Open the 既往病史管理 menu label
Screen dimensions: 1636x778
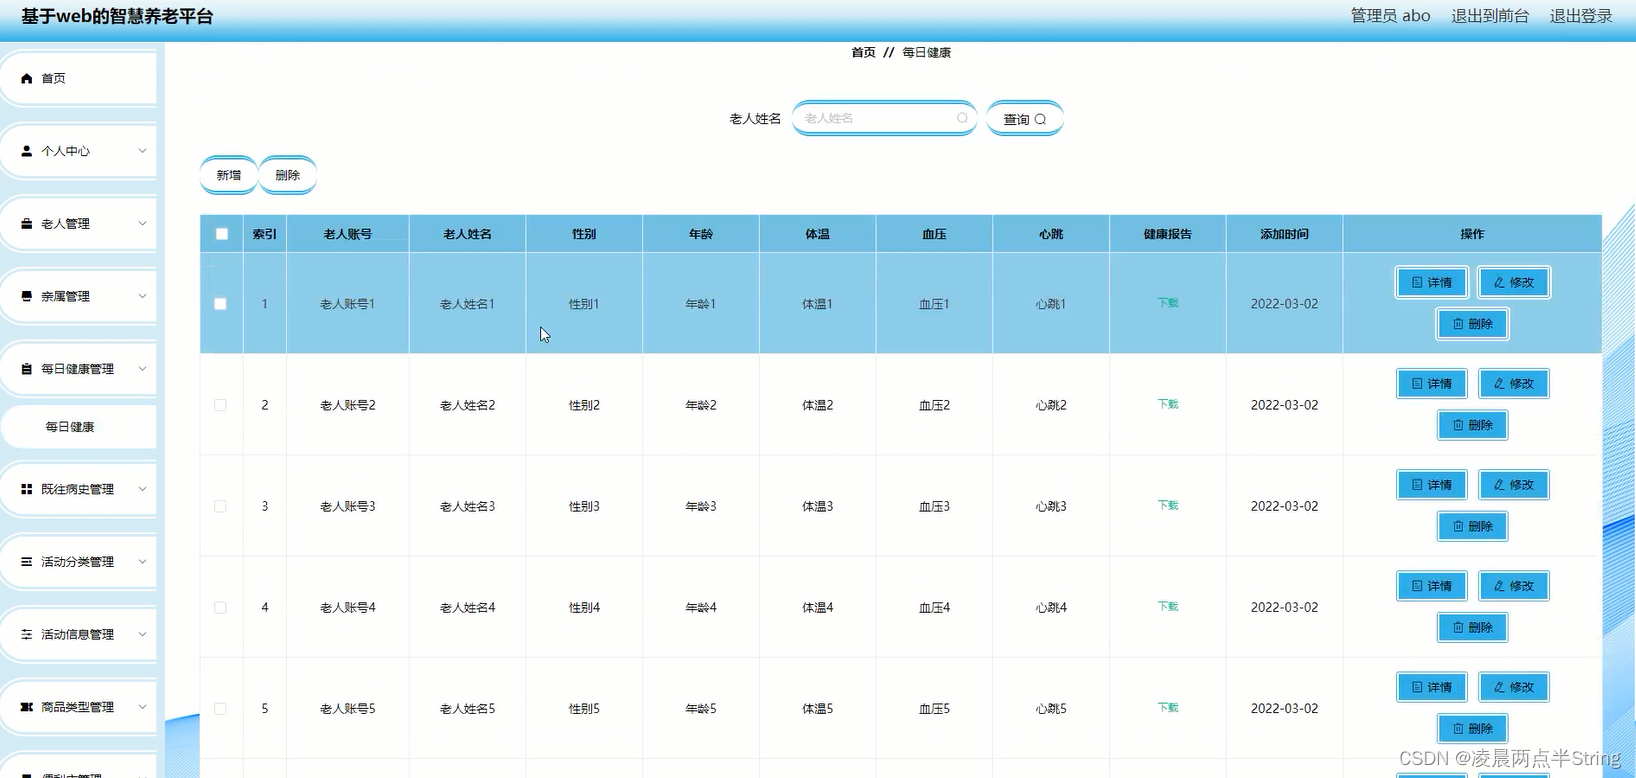(x=77, y=489)
